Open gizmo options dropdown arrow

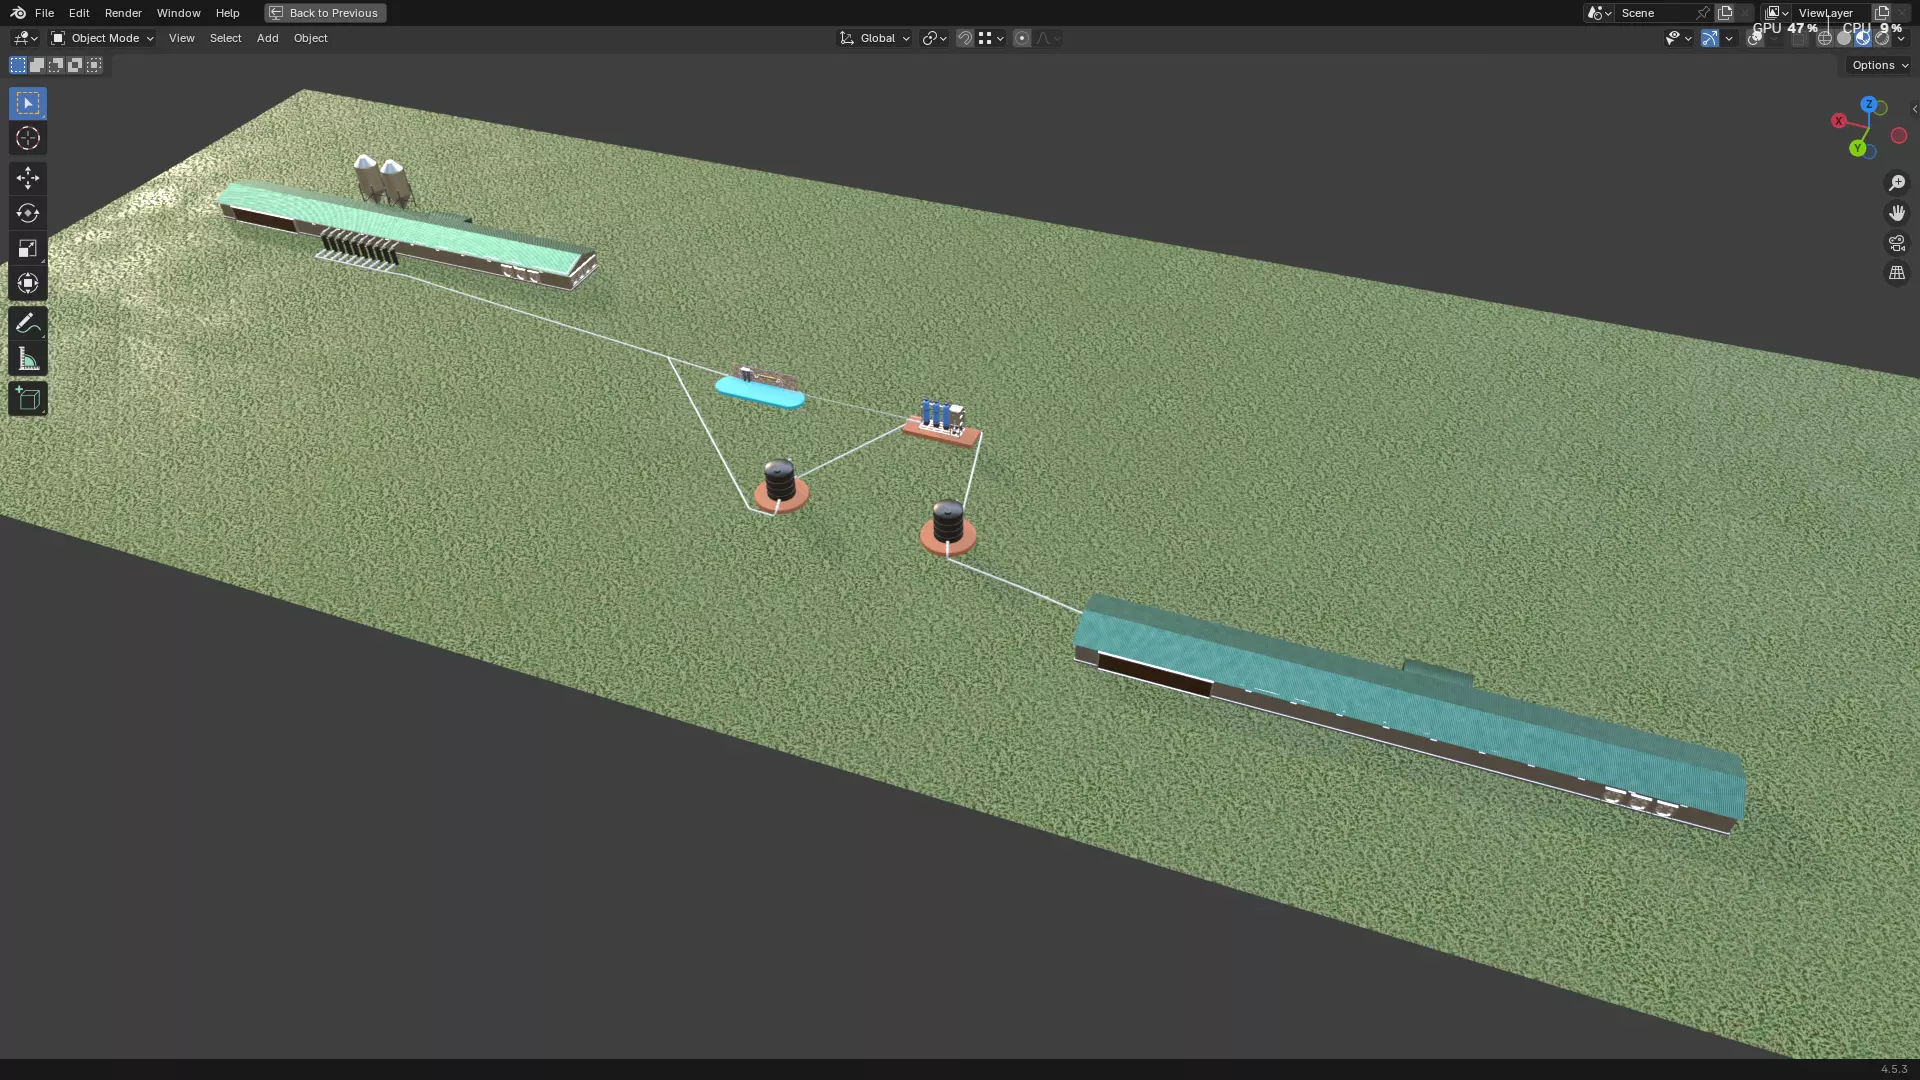1729,38
